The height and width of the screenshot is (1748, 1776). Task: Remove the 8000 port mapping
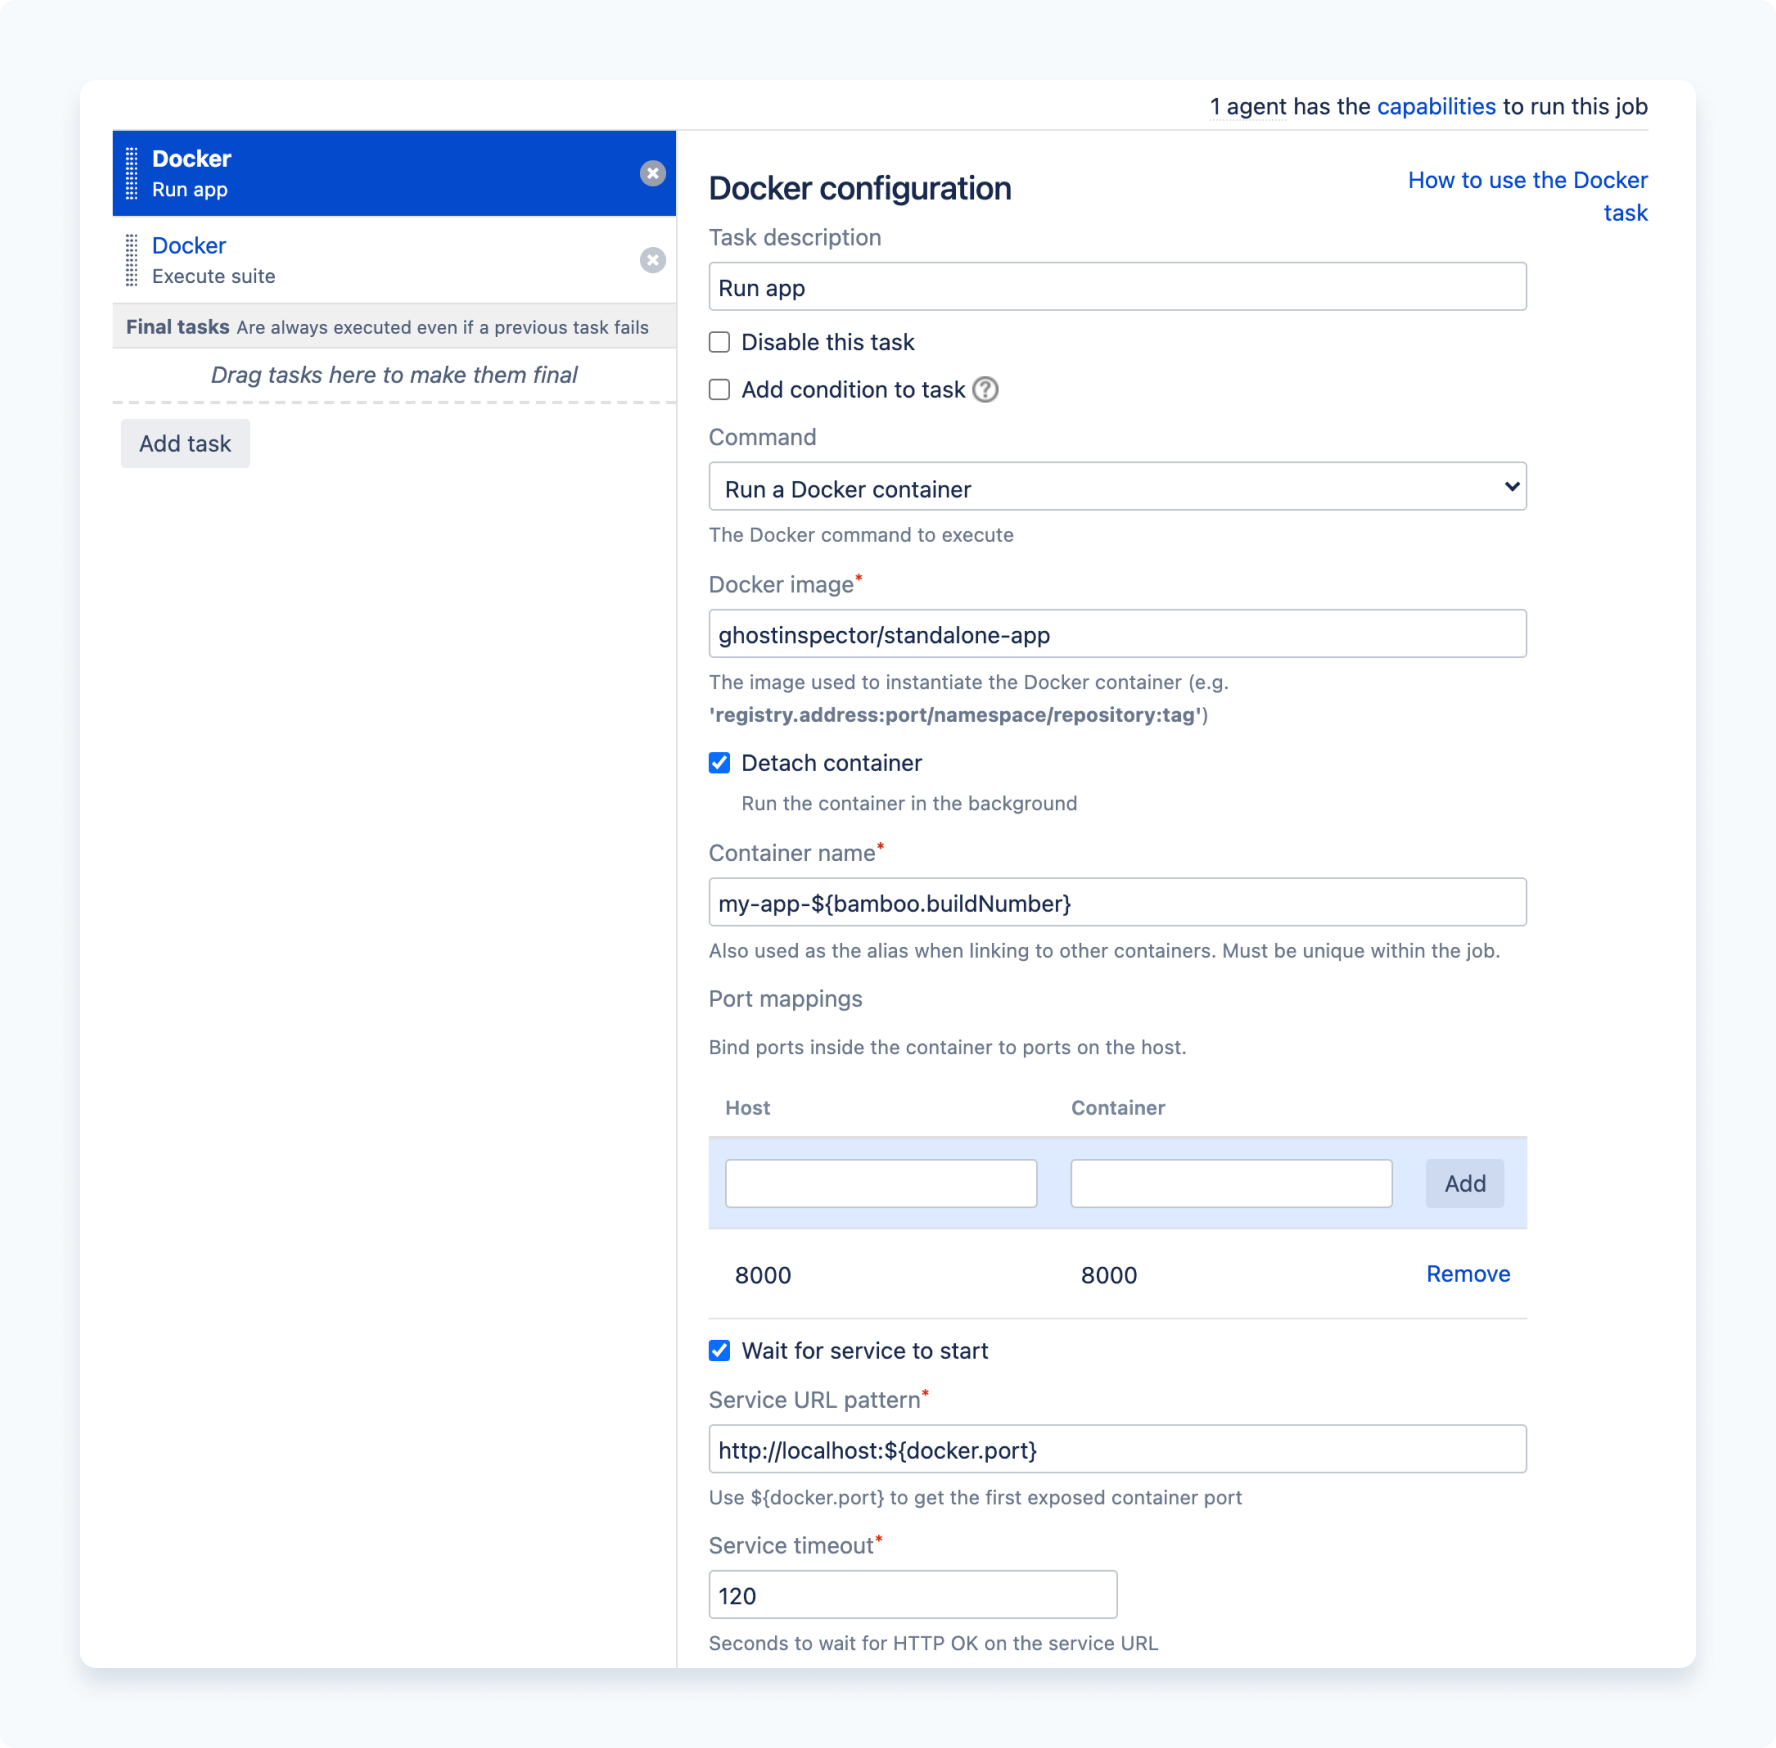pyautogui.click(x=1467, y=1274)
